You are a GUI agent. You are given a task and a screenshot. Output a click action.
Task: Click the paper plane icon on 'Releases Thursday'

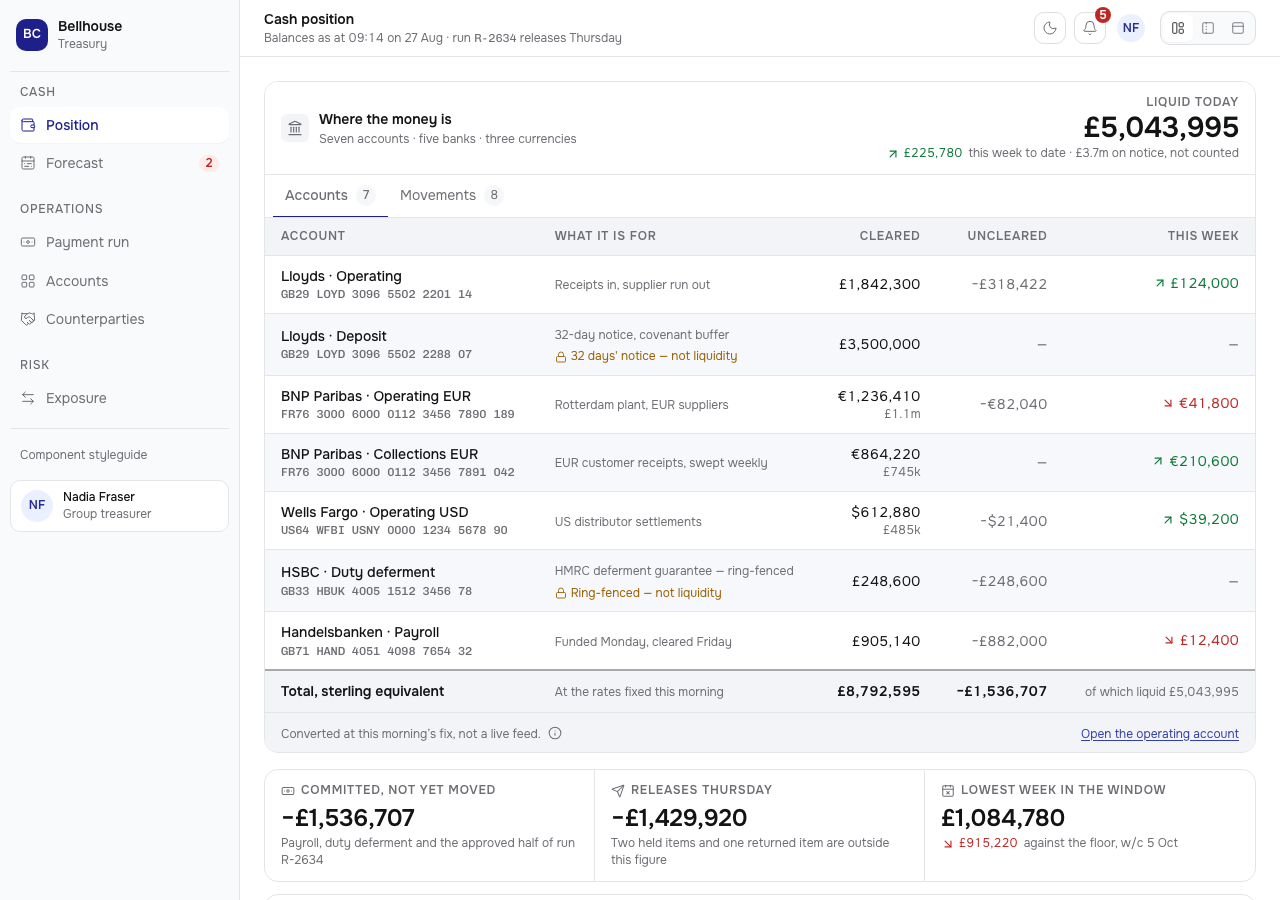pyautogui.click(x=618, y=790)
